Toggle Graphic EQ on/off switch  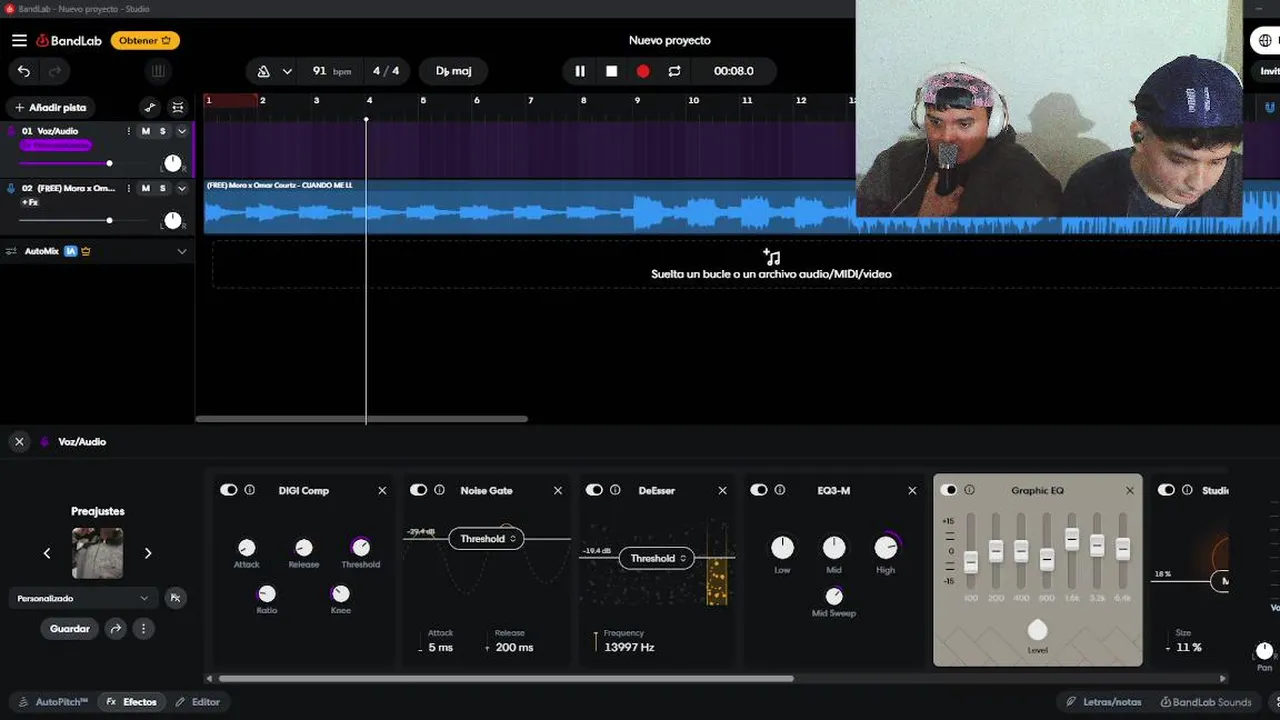(x=948, y=490)
